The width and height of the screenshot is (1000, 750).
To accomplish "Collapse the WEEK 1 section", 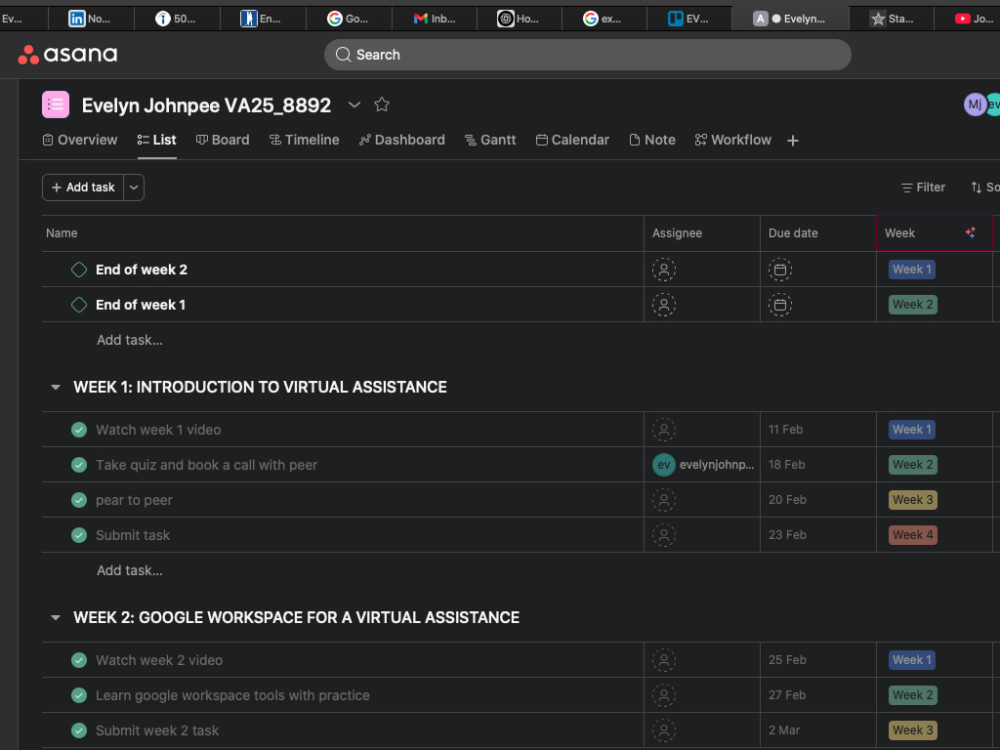I will coord(55,387).
